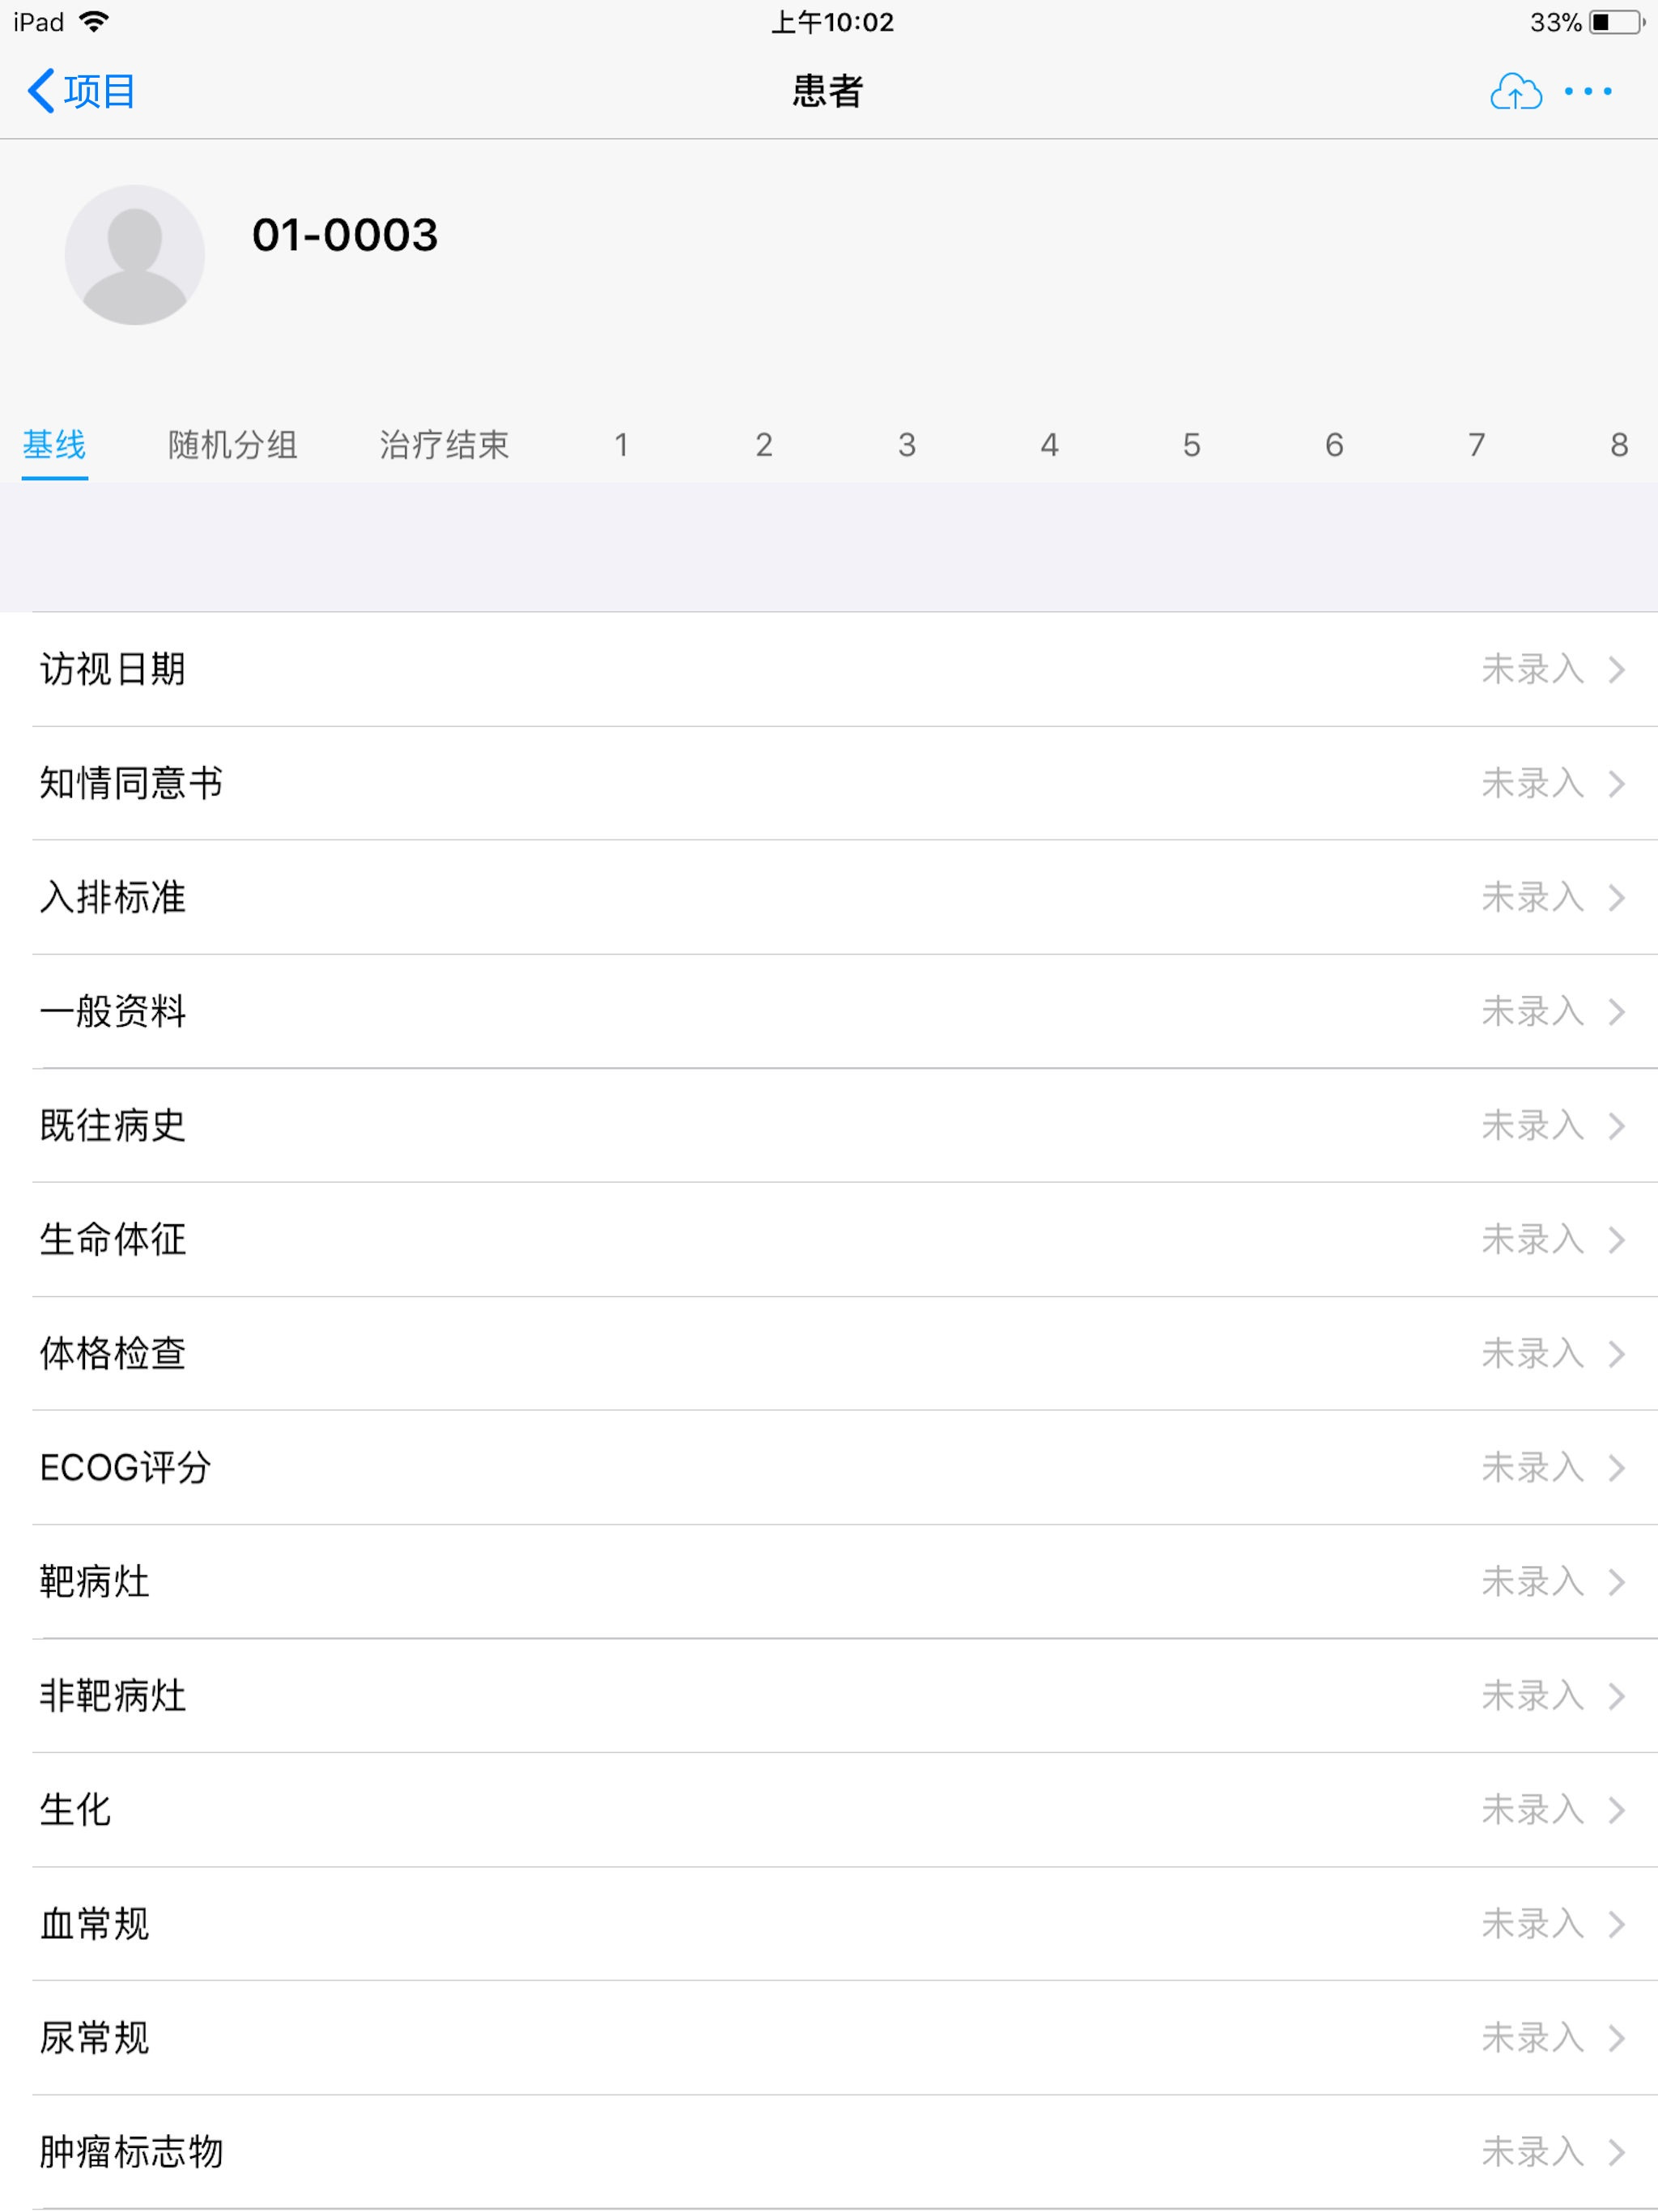1658x2212 pixels.
Task: Tap the cloud upload icon
Action: click(1515, 92)
